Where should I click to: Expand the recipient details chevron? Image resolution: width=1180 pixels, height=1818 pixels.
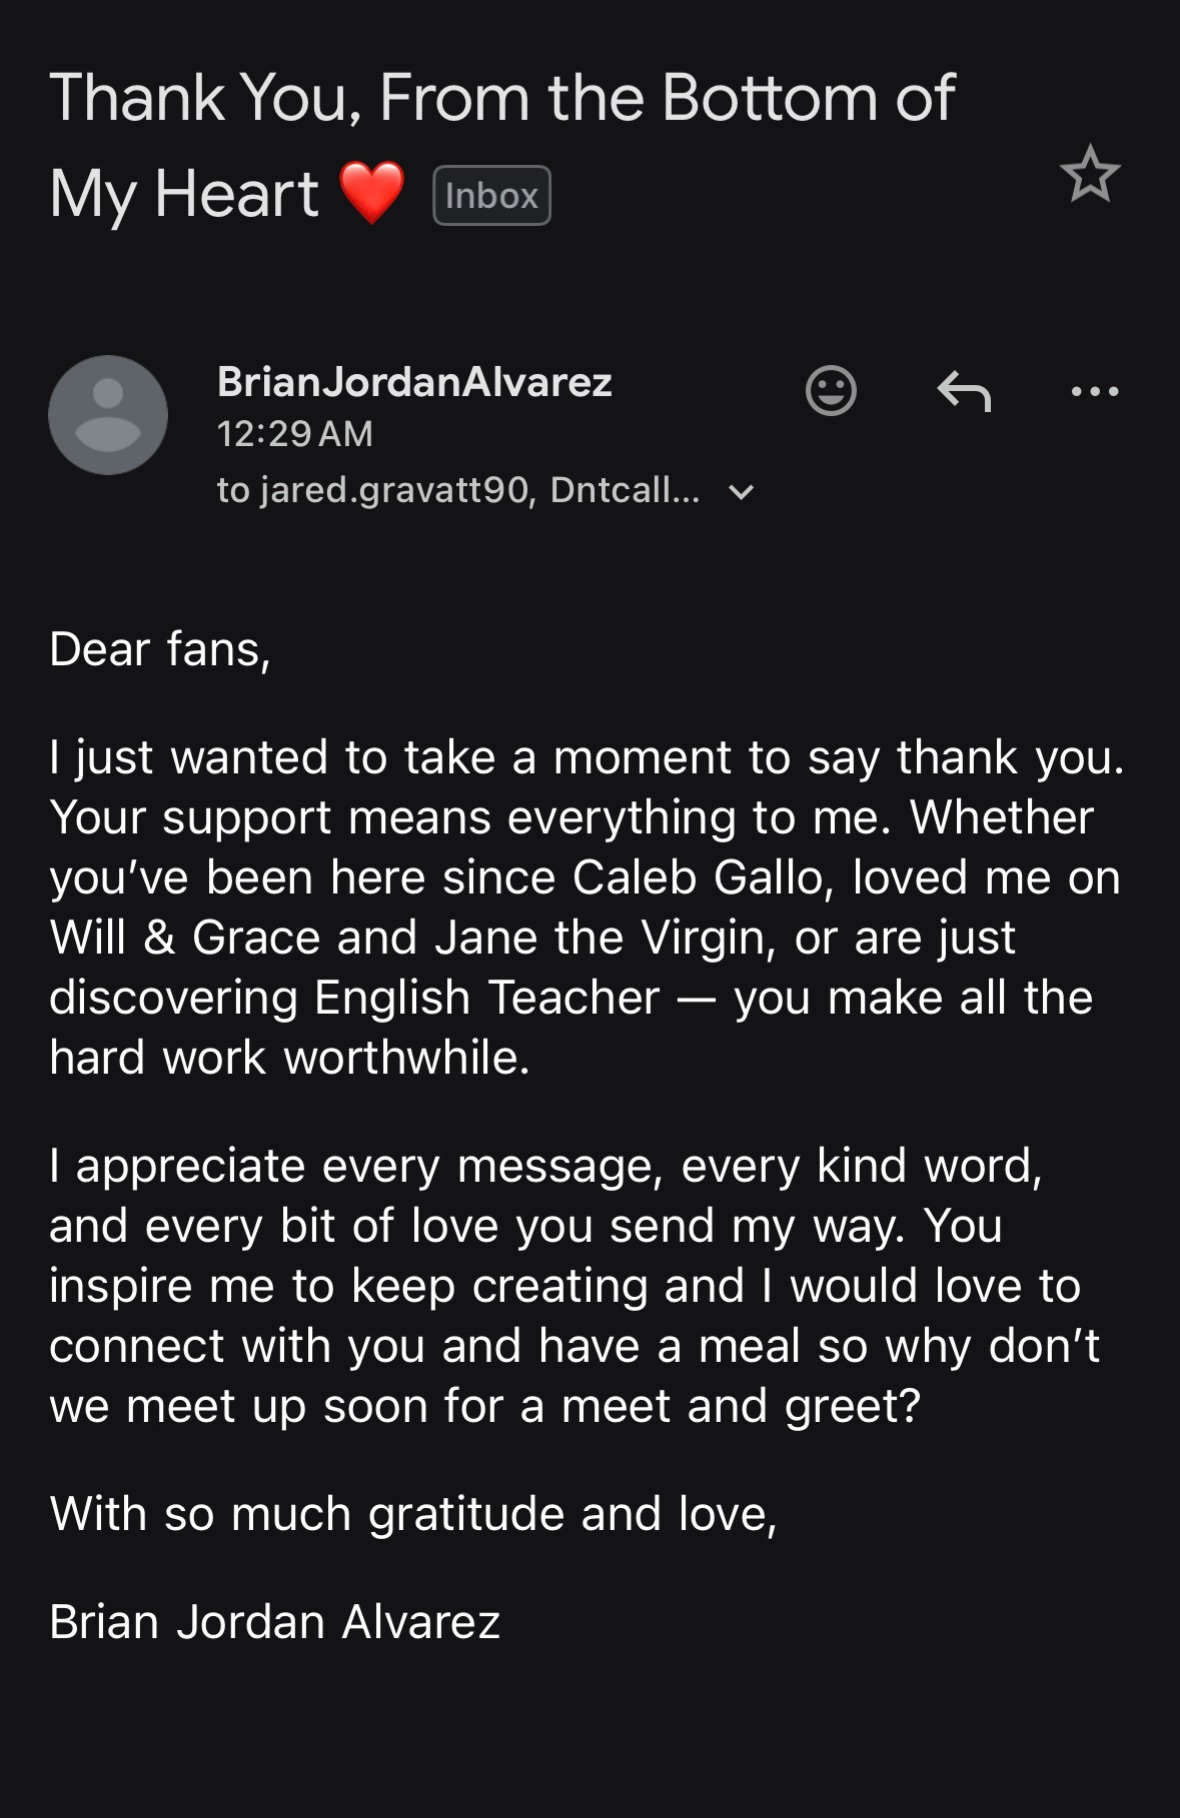[x=741, y=492]
